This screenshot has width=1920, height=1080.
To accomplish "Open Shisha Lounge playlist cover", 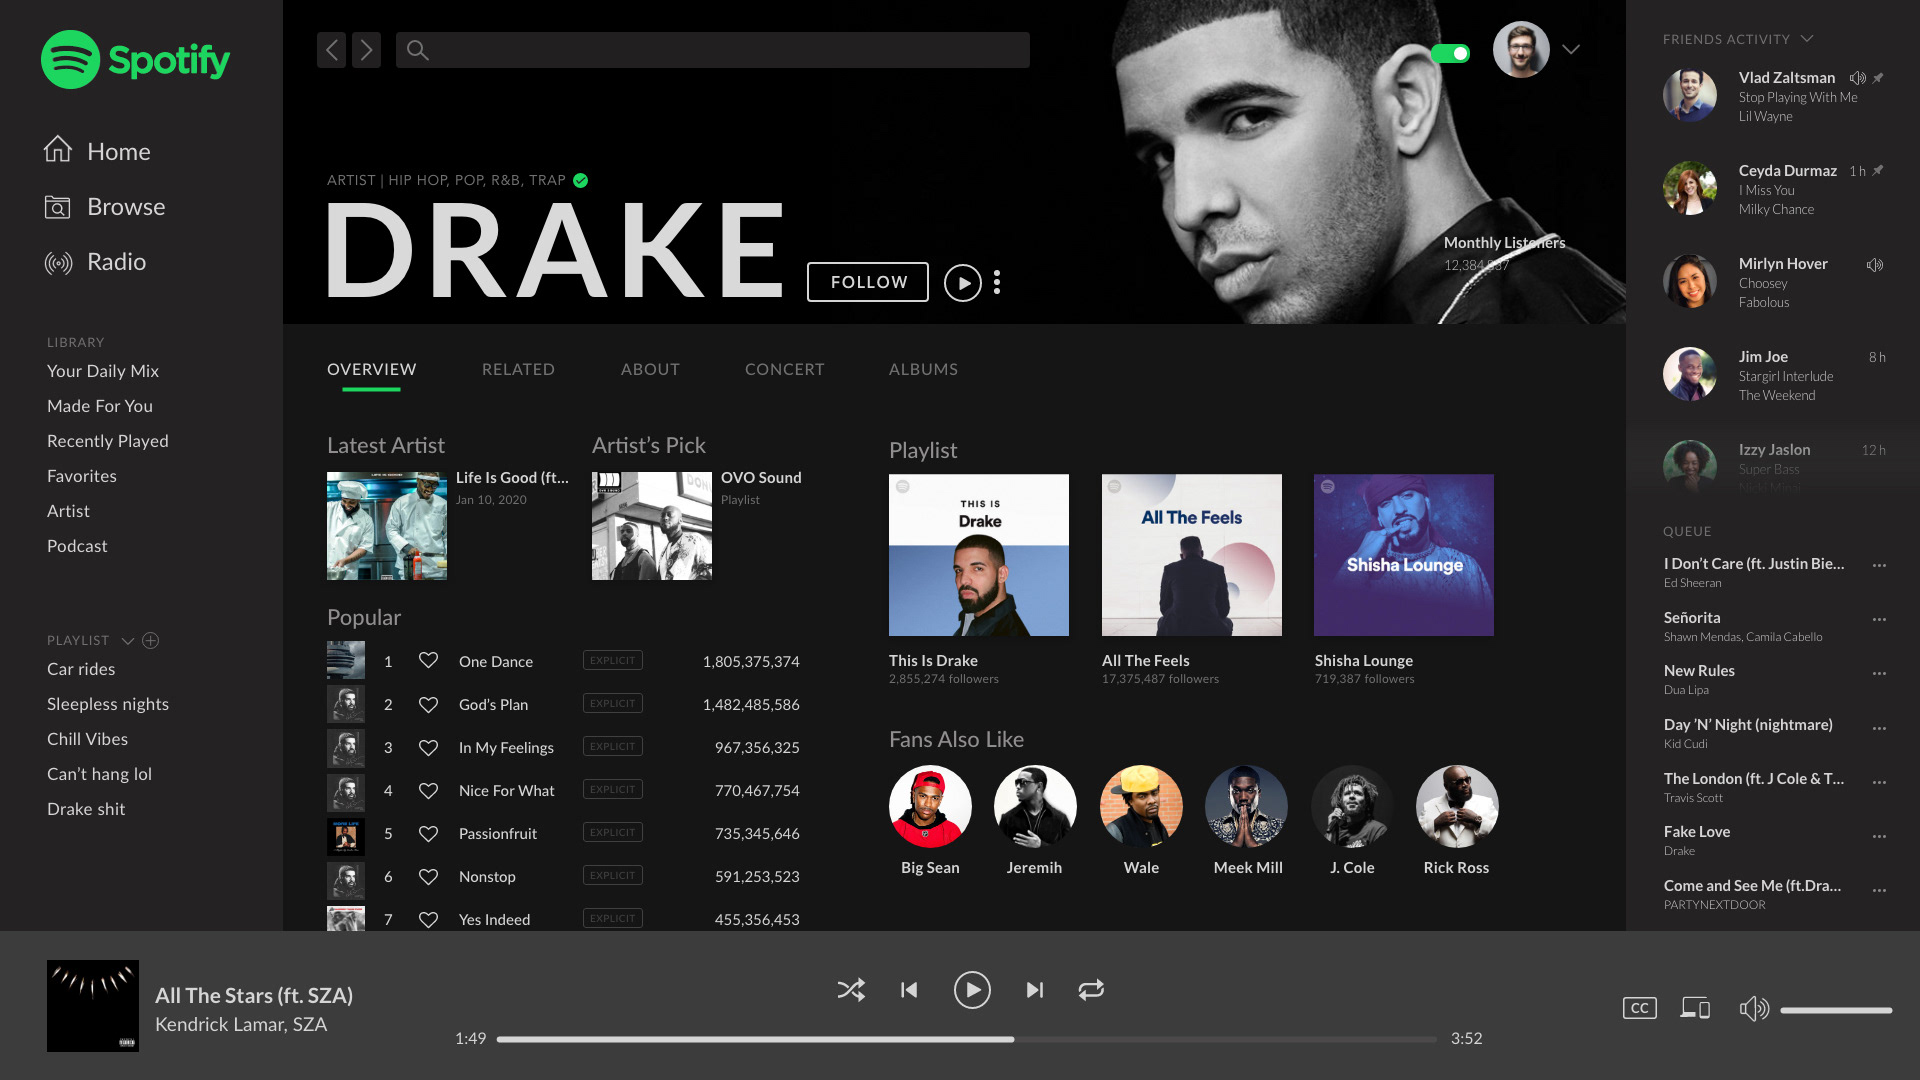I will coord(1404,555).
